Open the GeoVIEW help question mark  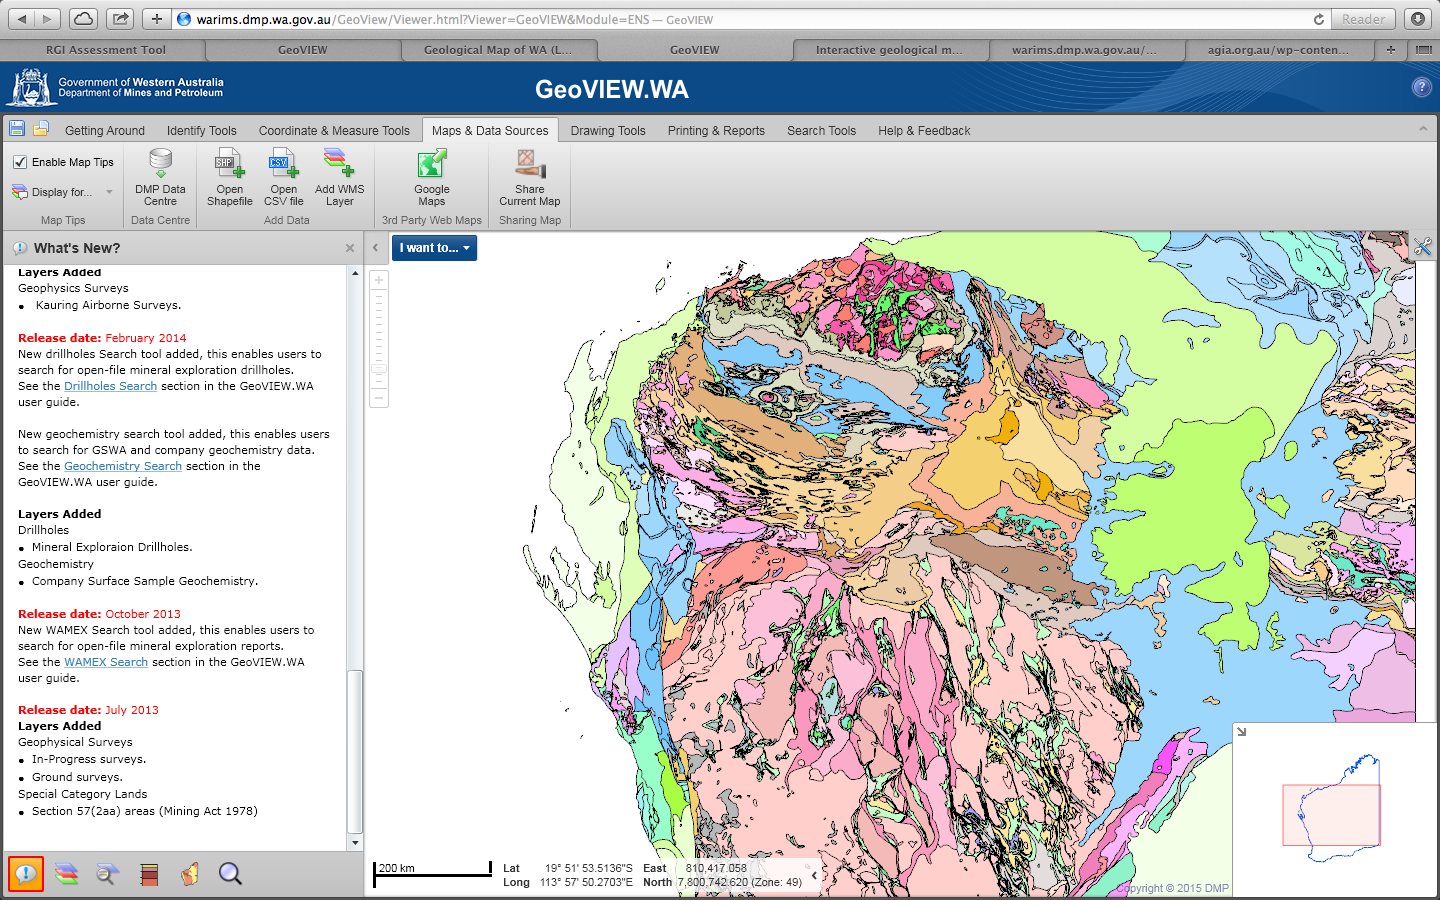[1421, 88]
